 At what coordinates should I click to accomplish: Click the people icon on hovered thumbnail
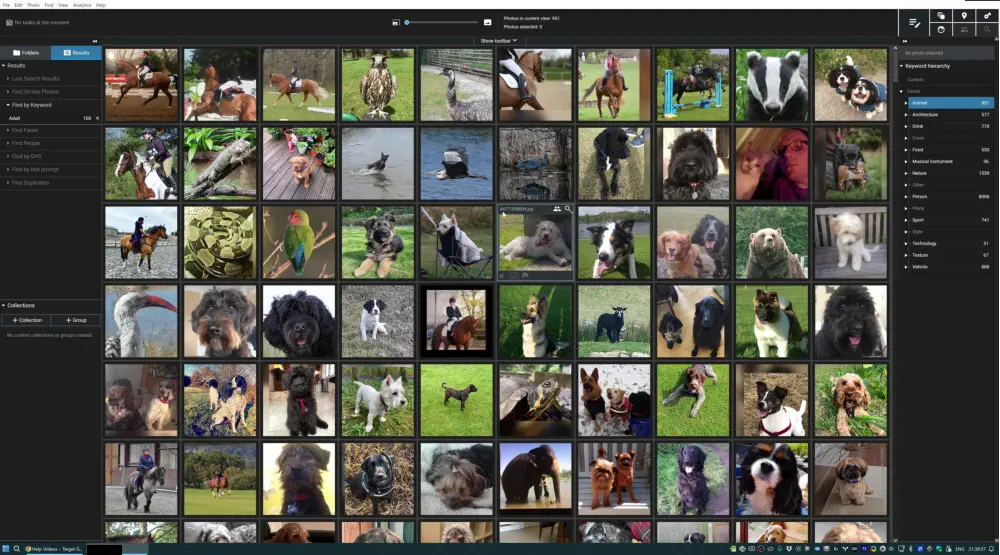click(x=557, y=209)
